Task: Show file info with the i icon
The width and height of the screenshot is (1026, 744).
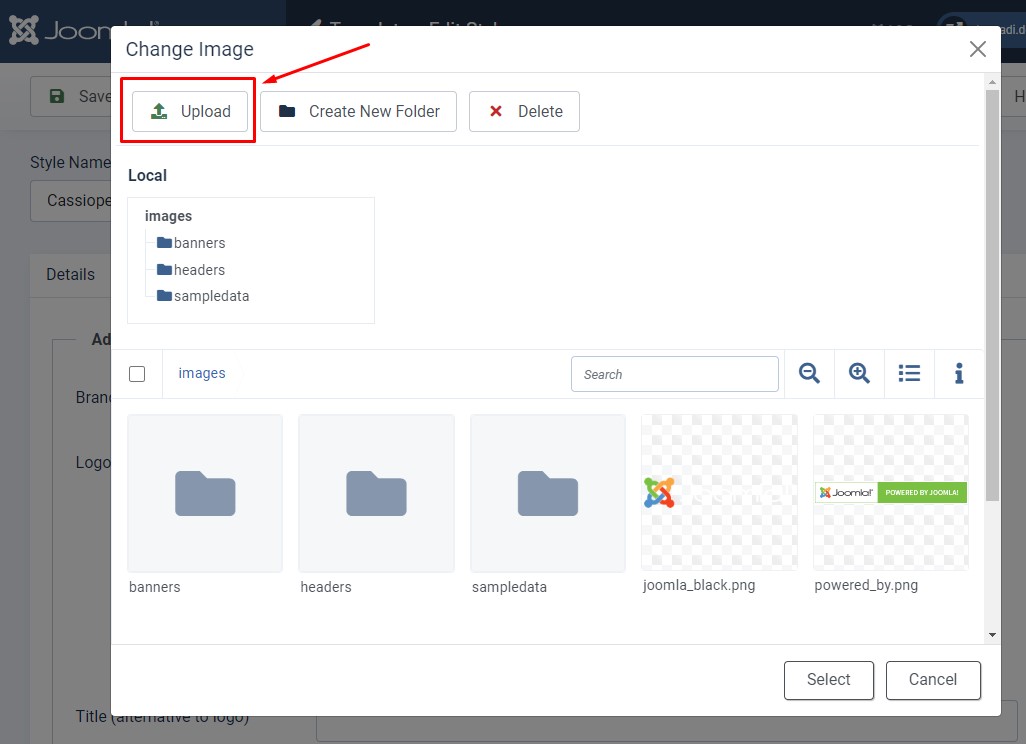Action: 959,373
